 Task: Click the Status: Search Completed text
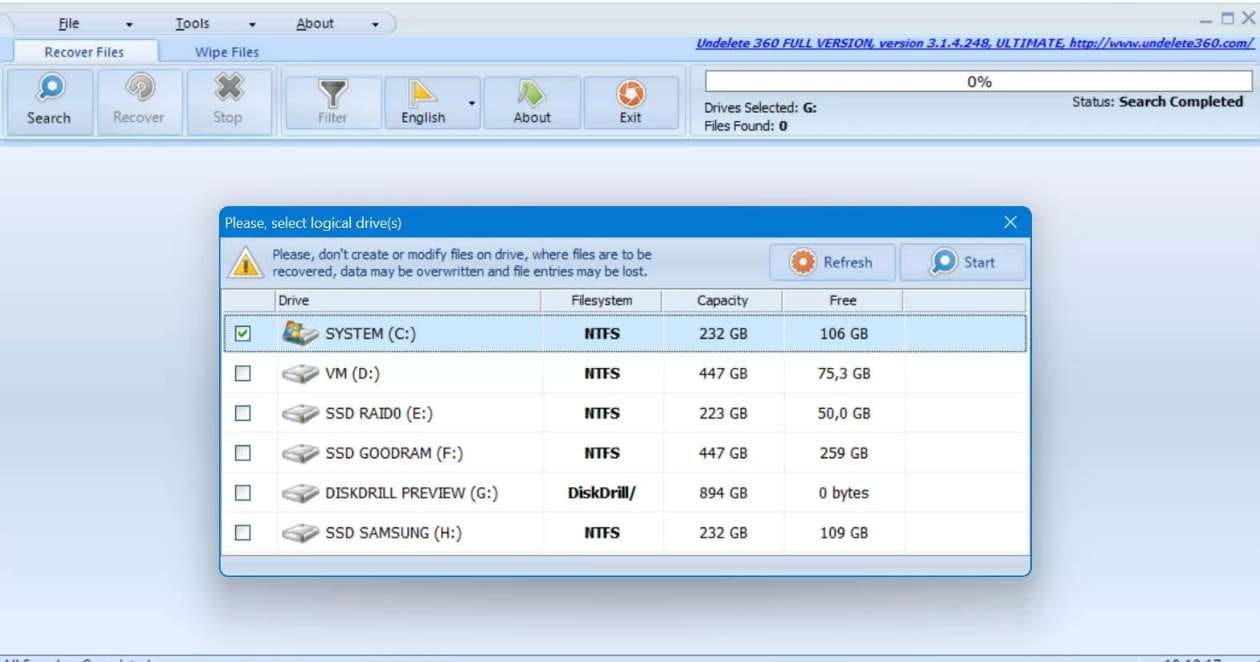[x=1157, y=102]
